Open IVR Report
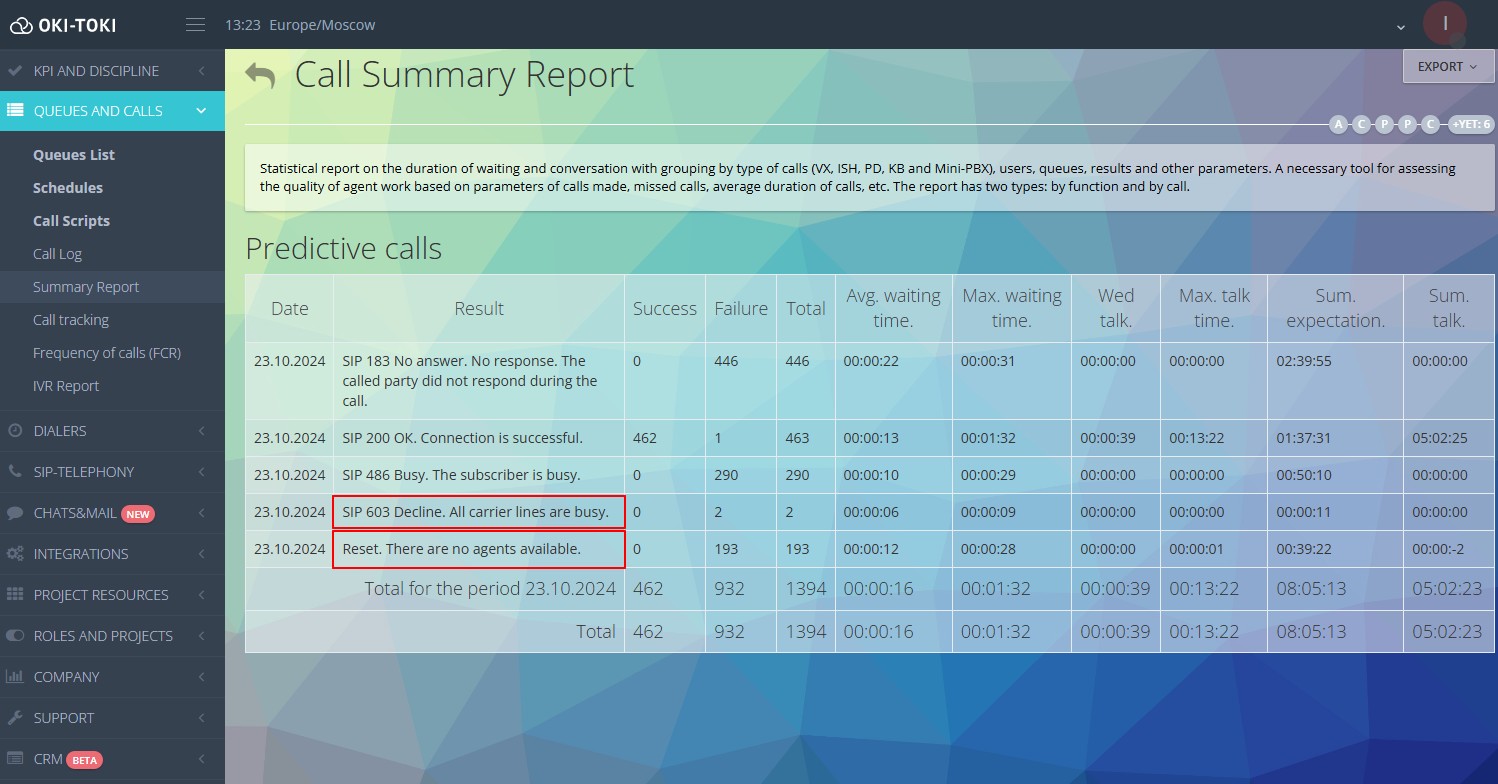The width and height of the screenshot is (1498, 784). click(66, 386)
